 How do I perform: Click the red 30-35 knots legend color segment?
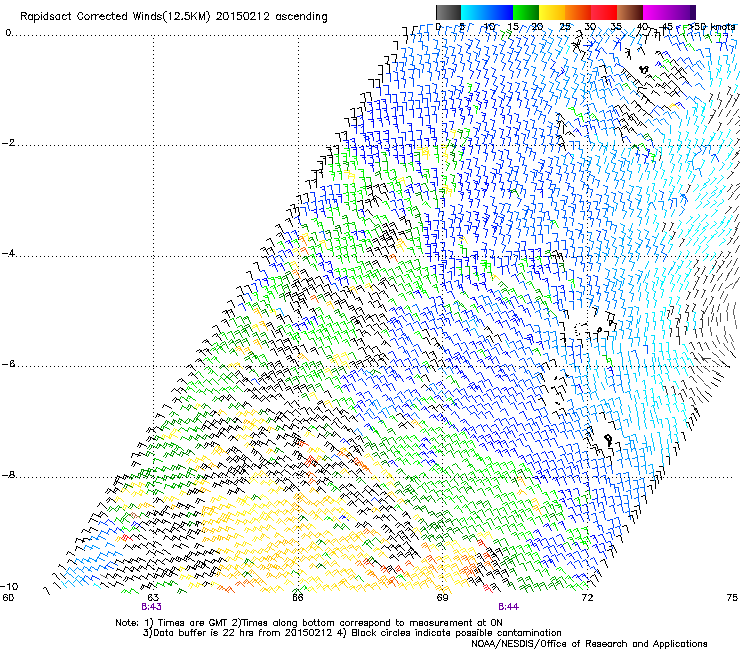604,12
